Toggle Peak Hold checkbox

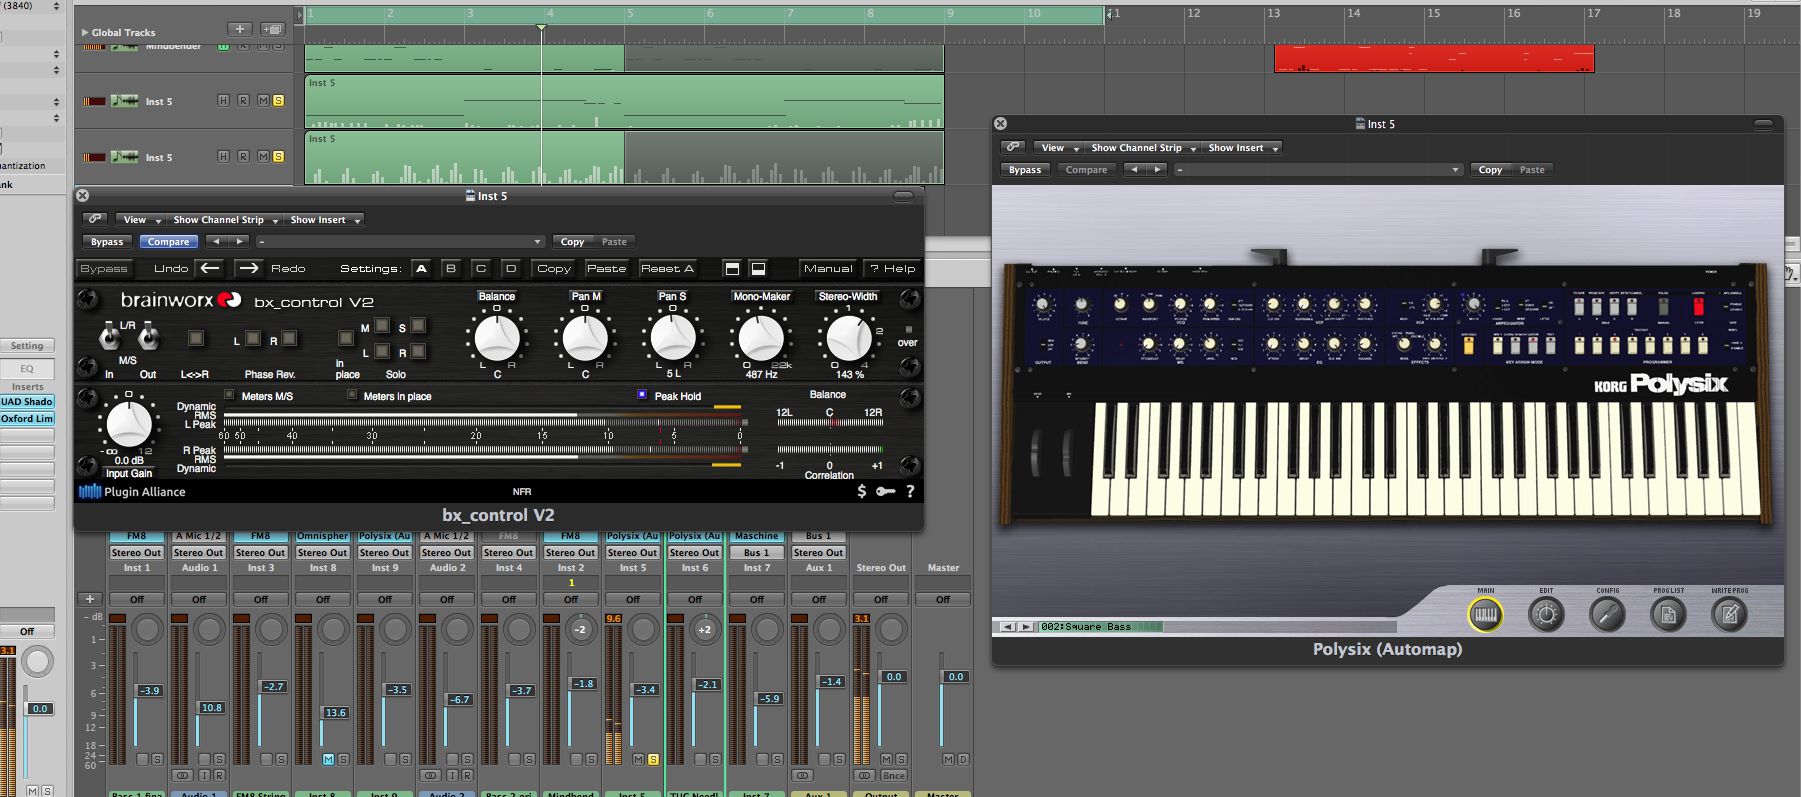click(x=642, y=395)
